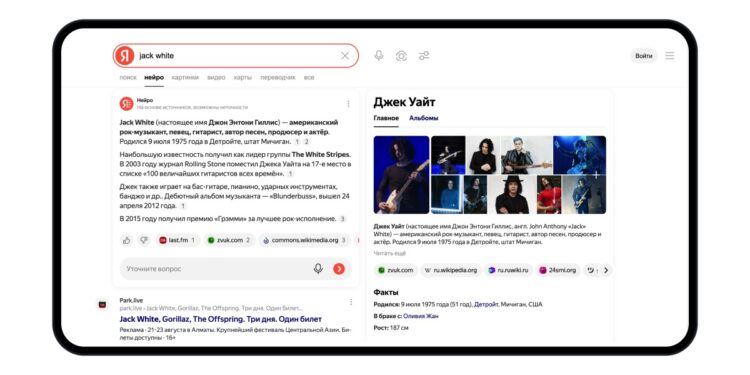Open the переводчик tab
750x375 pixels.
tap(278, 77)
